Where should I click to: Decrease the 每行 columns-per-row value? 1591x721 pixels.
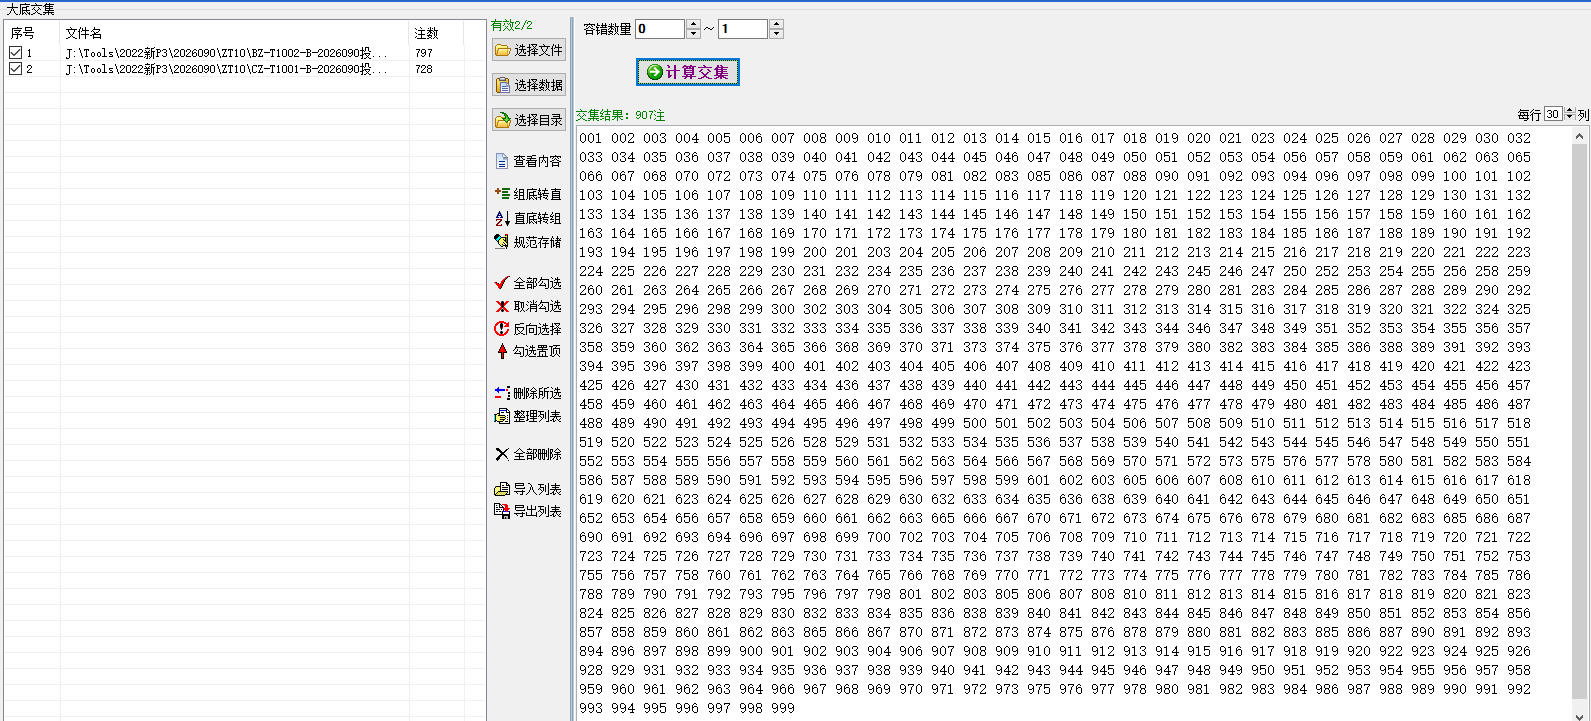click(x=1569, y=117)
